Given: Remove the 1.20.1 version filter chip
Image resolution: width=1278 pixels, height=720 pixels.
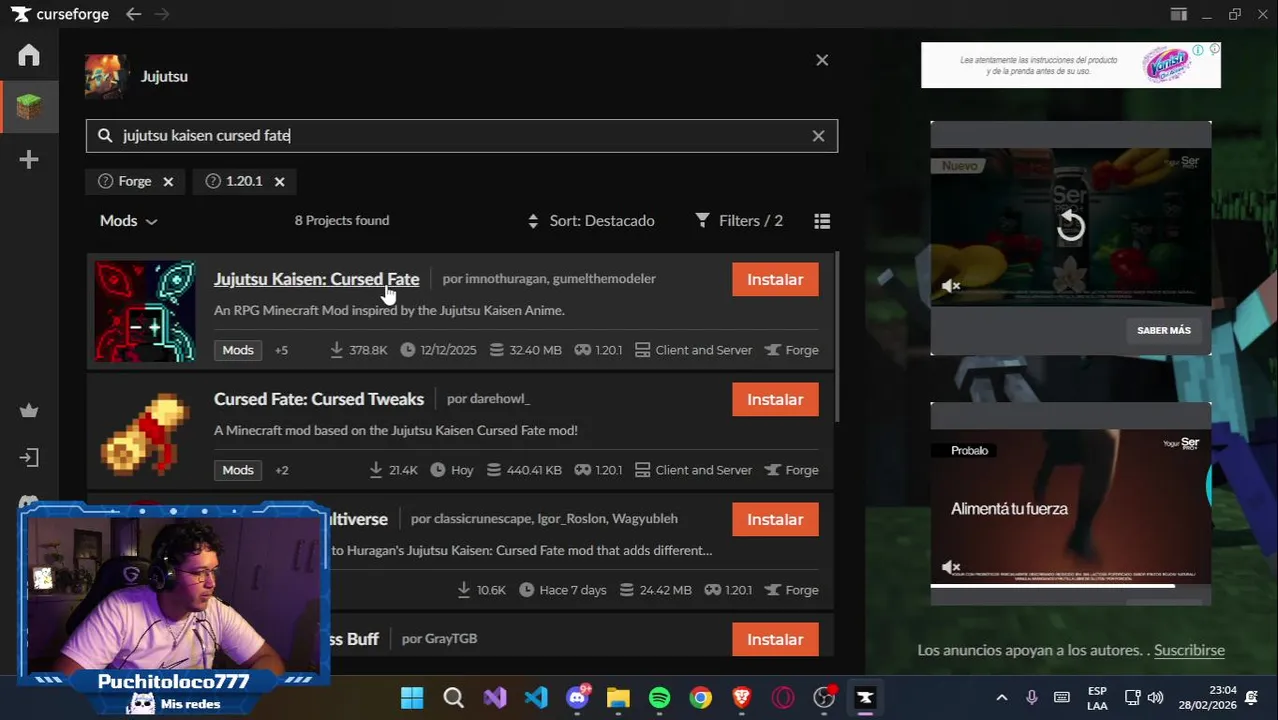Looking at the screenshot, I should [279, 181].
